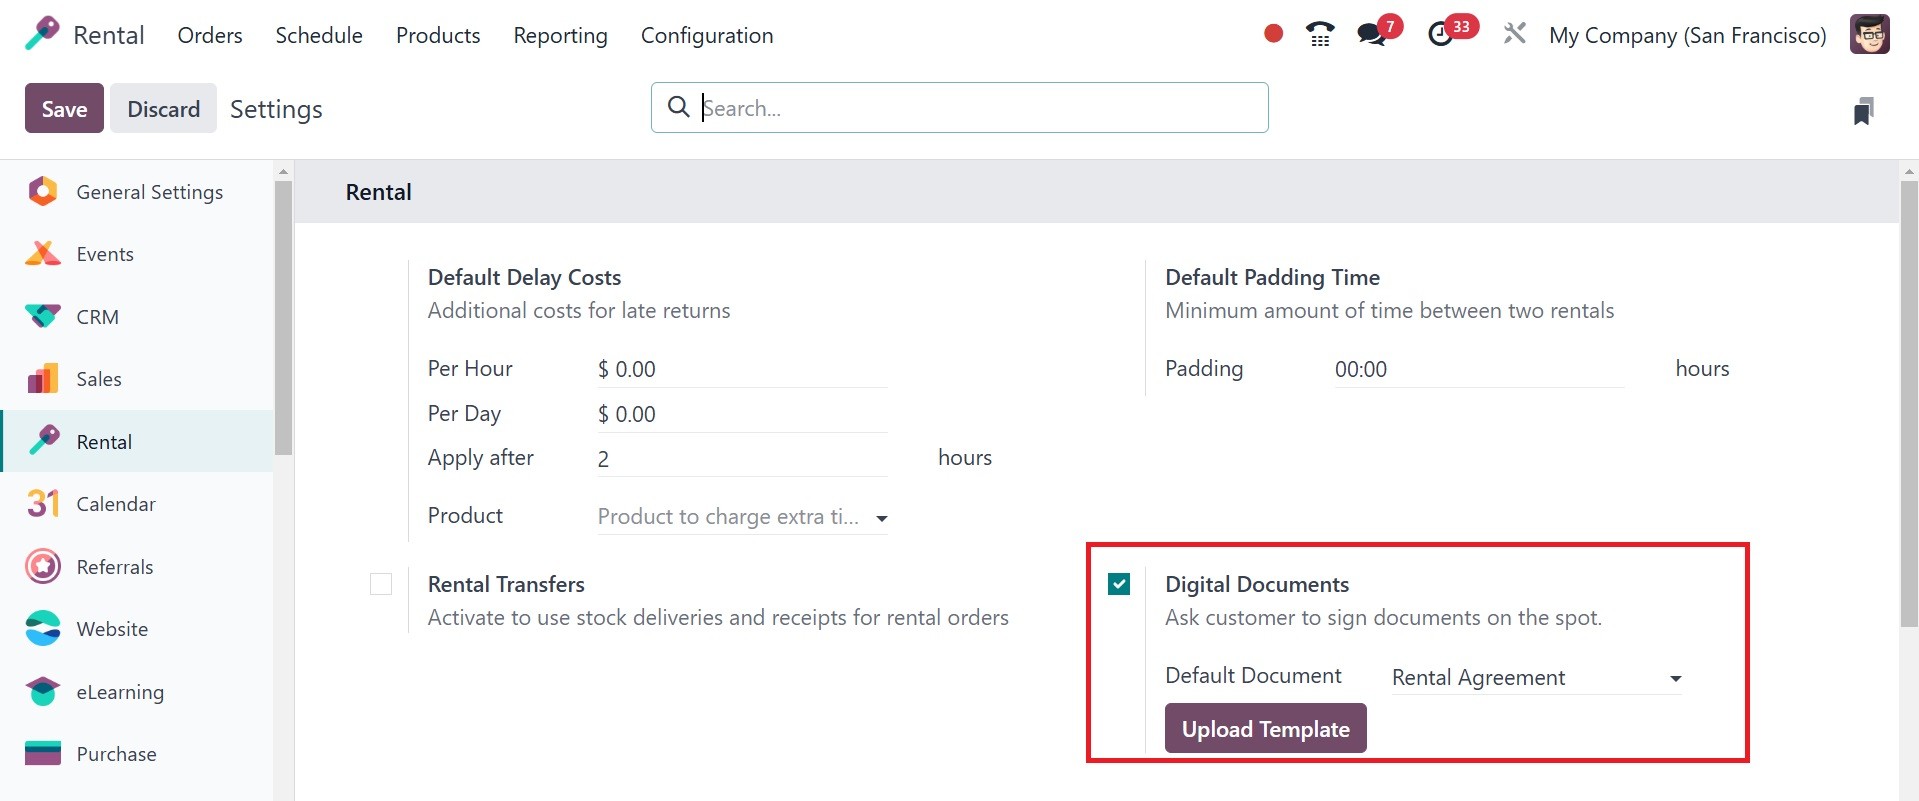Open the Reporting menu

point(560,36)
